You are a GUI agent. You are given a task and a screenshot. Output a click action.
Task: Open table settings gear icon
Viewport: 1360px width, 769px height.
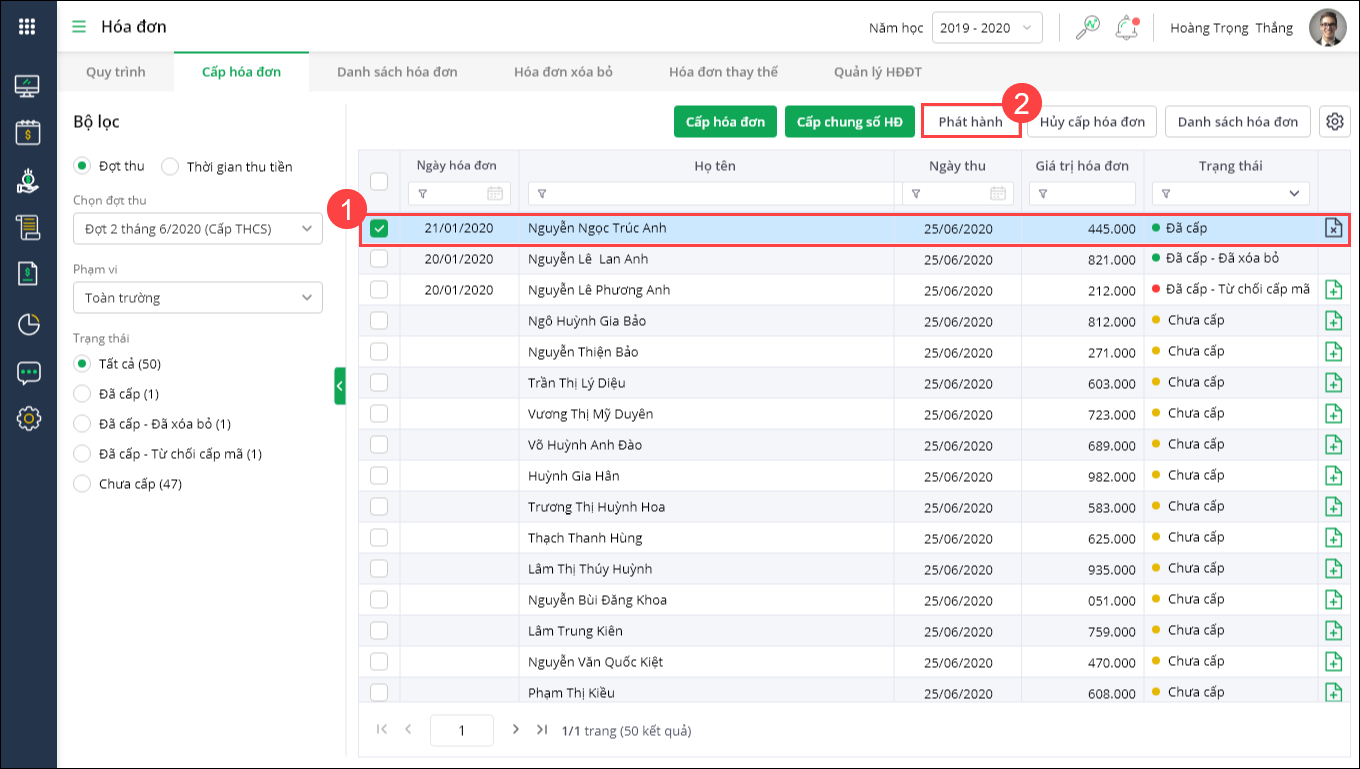(1334, 122)
